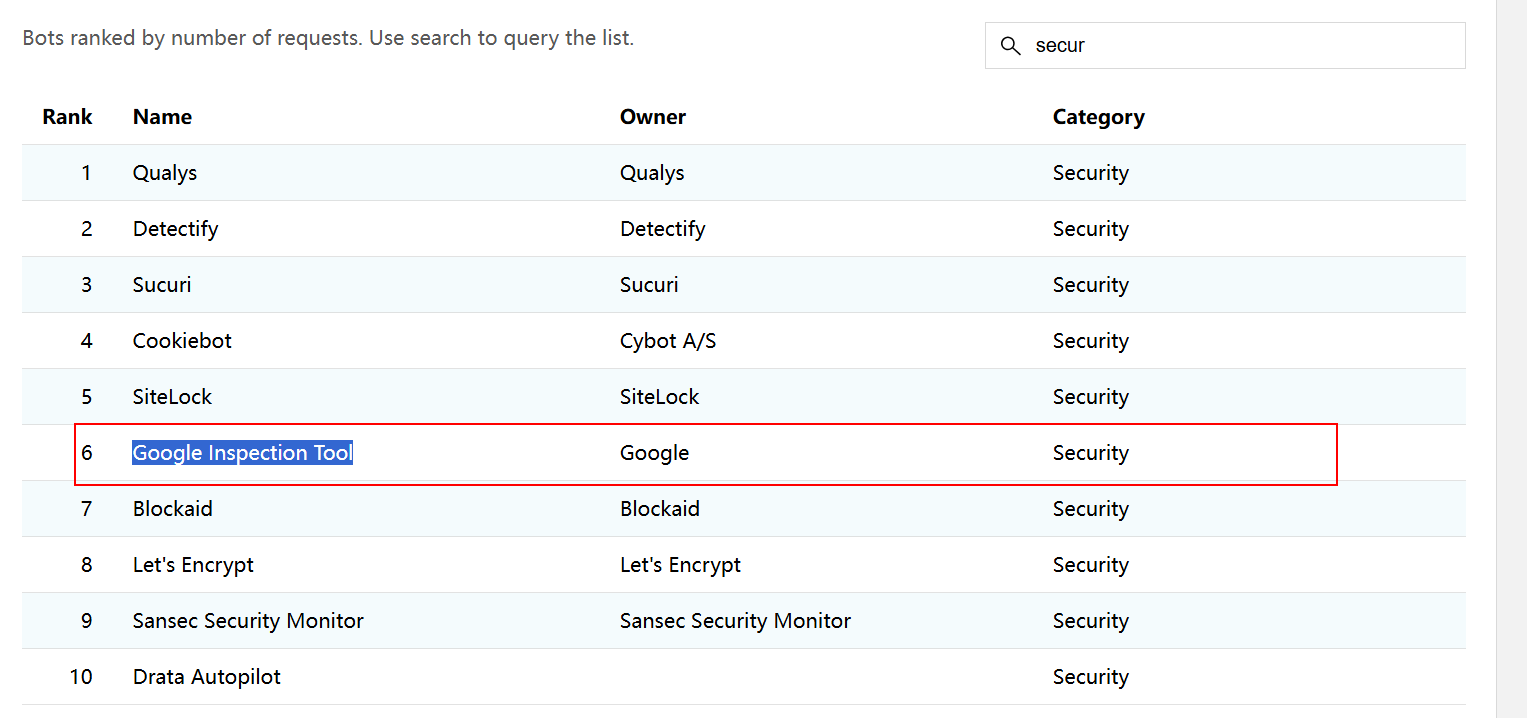Viewport: 1527px width, 718px height.
Task: Click the Name column header
Action: [162, 117]
